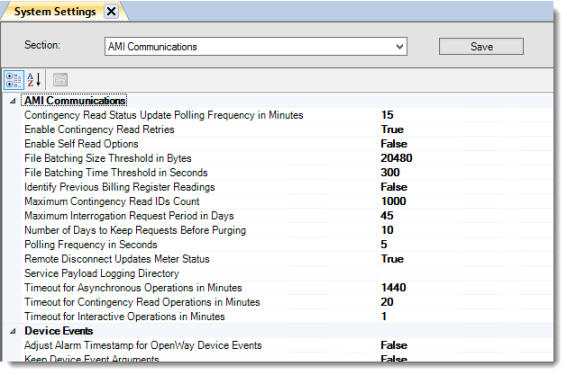Click the Save button
567x375 pixels.
[x=481, y=47]
